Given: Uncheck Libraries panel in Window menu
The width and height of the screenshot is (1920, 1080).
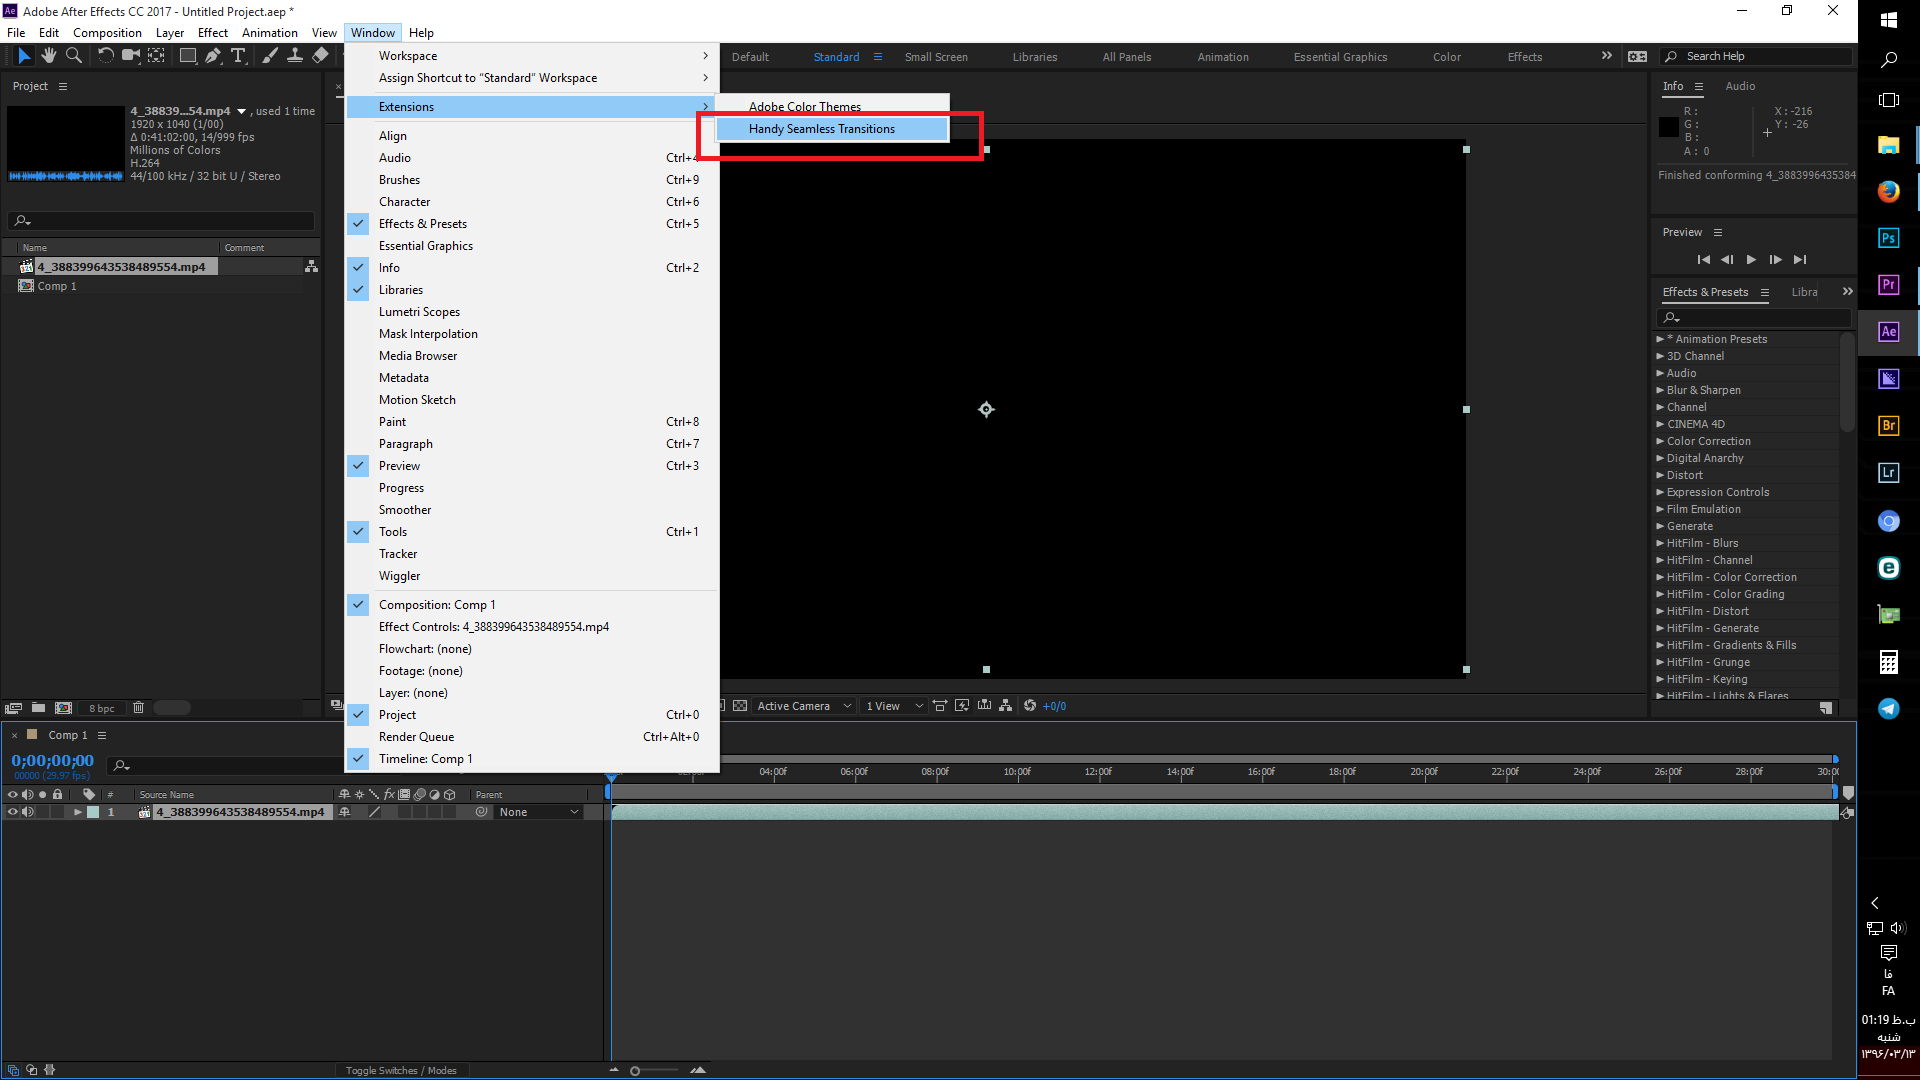Looking at the screenshot, I should point(532,290).
